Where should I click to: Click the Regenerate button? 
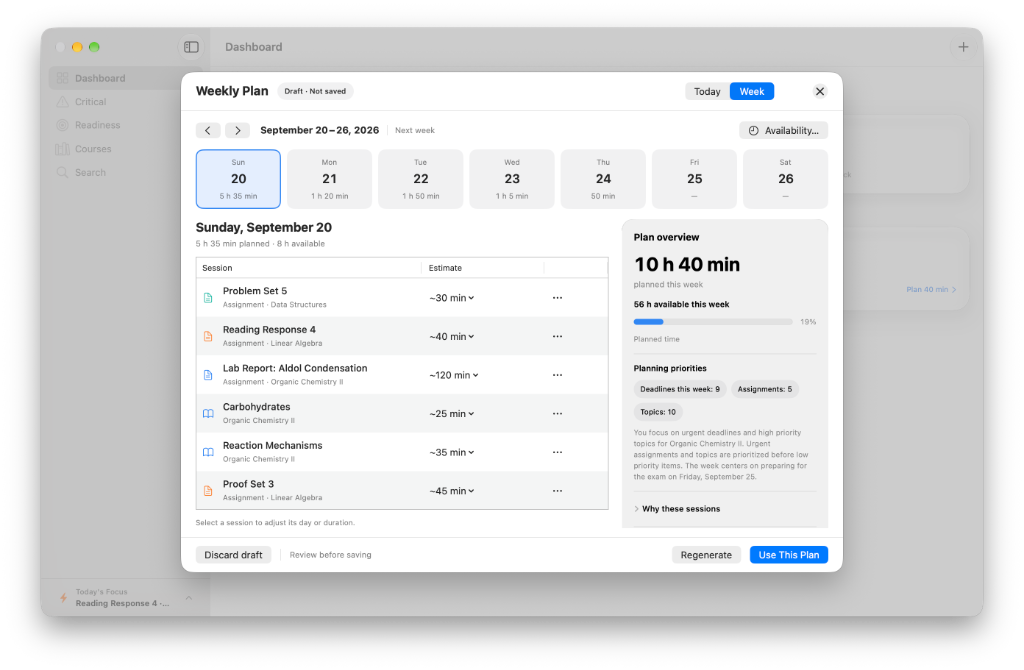point(706,554)
